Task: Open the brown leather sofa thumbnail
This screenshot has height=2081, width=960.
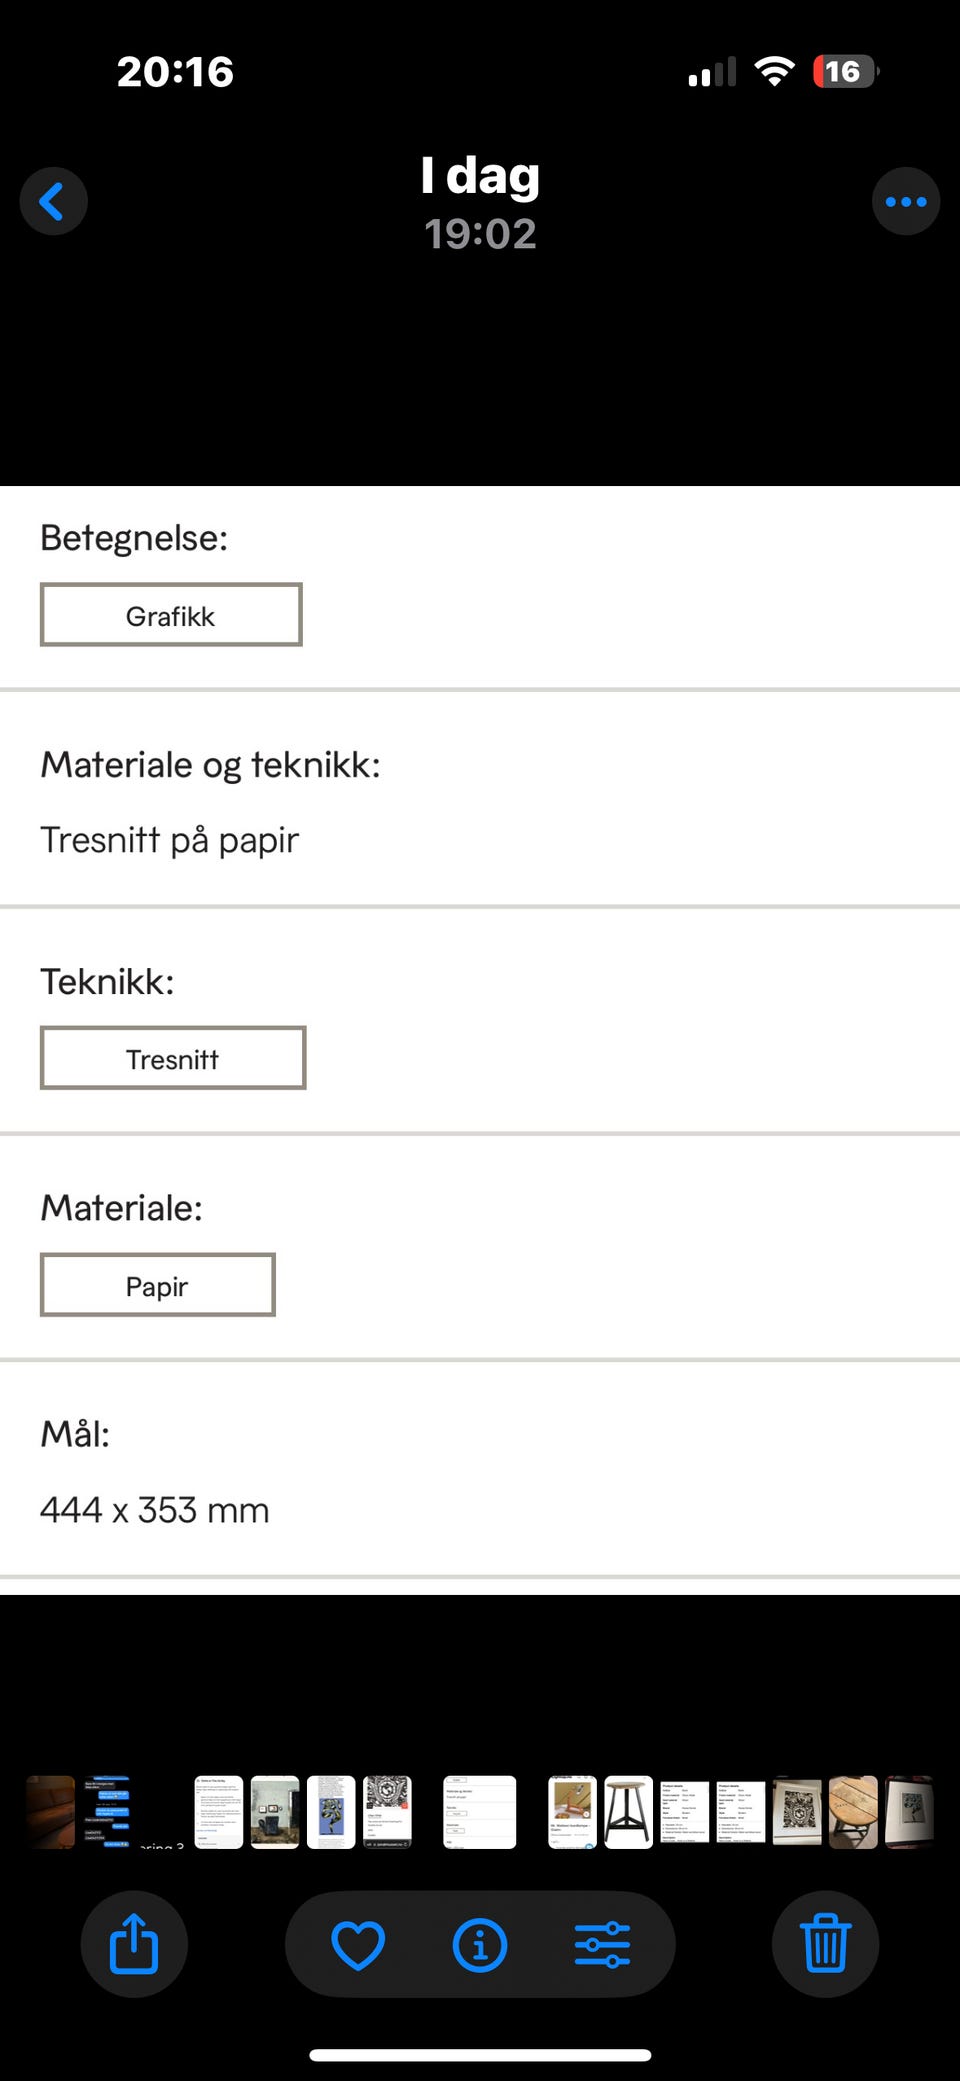Action: (50, 1812)
